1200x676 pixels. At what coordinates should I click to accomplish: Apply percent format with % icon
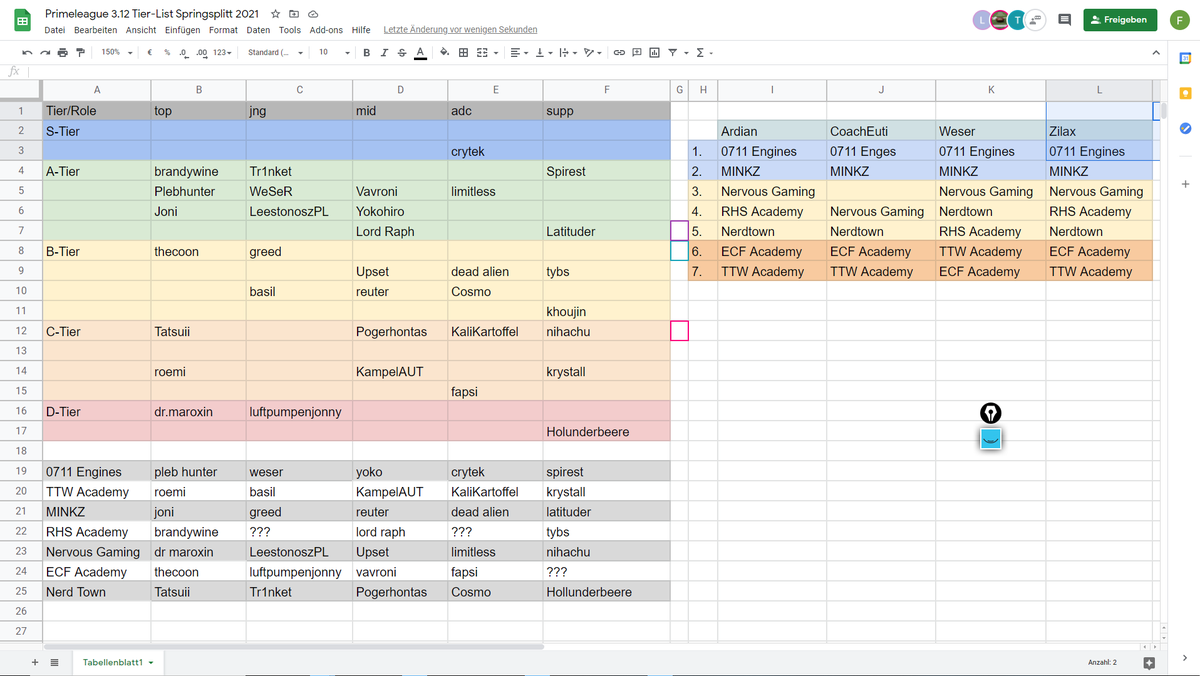tap(166, 52)
